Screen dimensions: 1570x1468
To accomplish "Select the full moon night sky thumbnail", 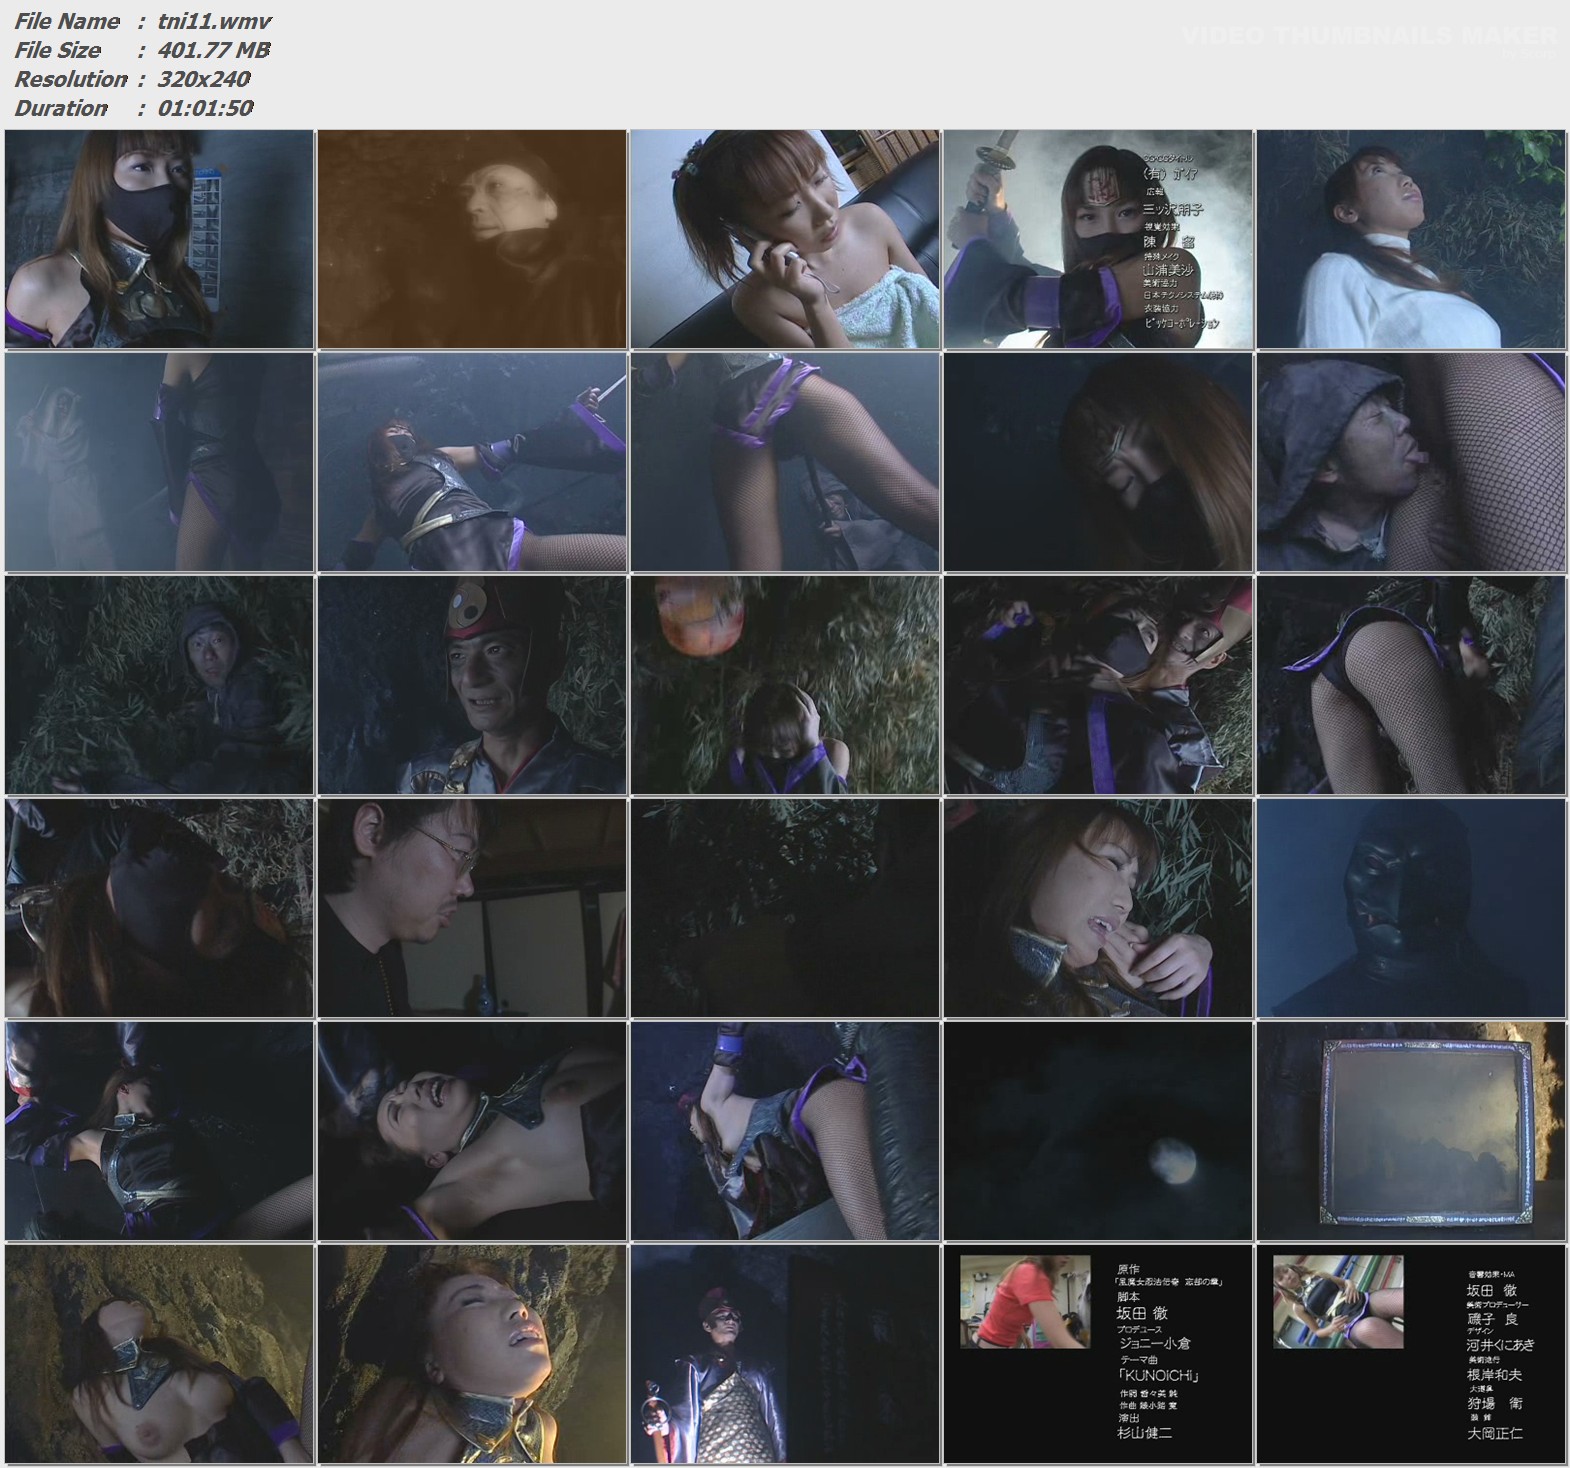I will point(1098,1131).
